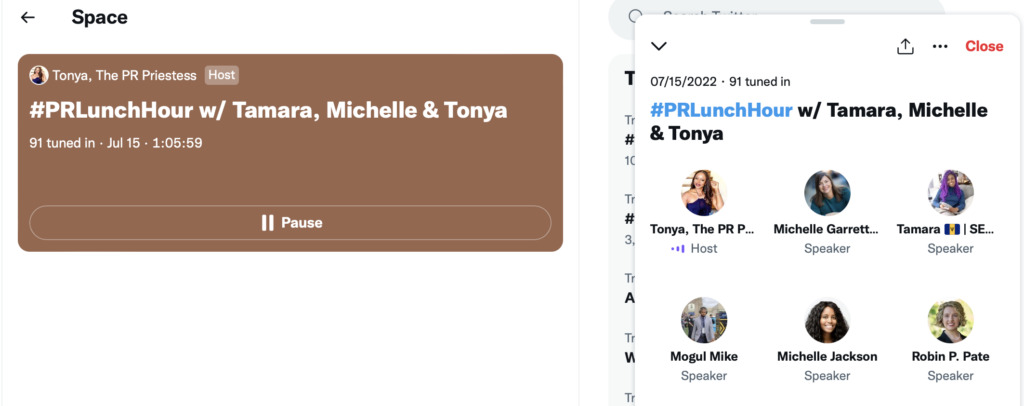Open Tonya's host avatar in speaker grid
The height and width of the screenshot is (406, 1024).
703,193
